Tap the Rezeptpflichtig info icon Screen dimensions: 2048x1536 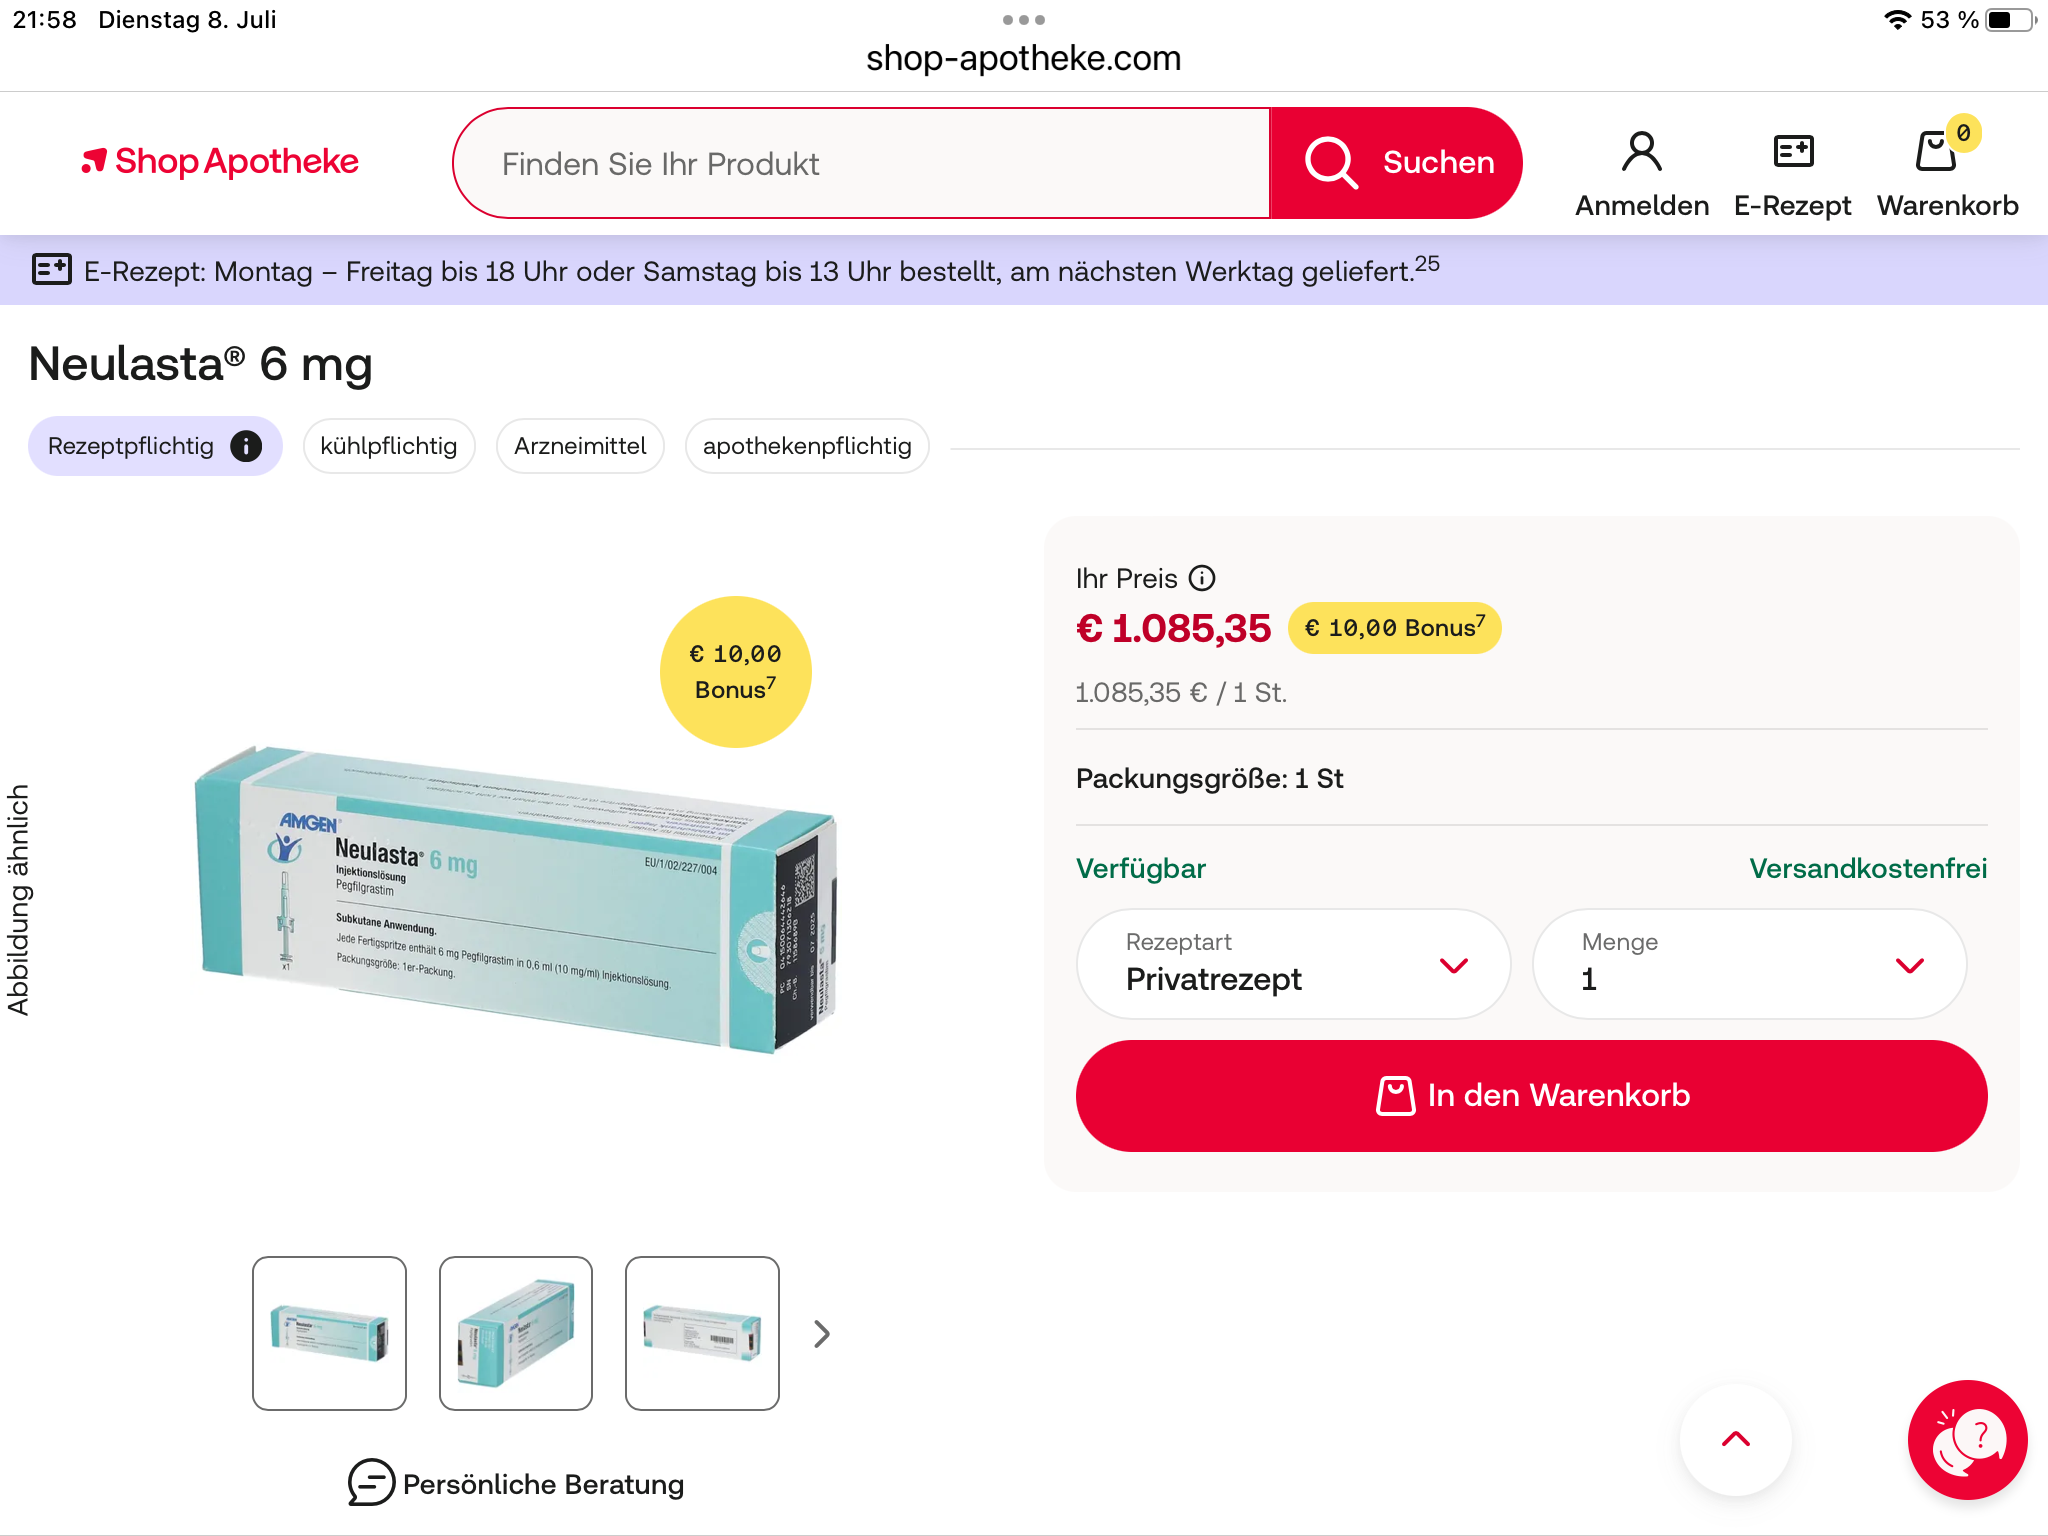pos(246,446)
